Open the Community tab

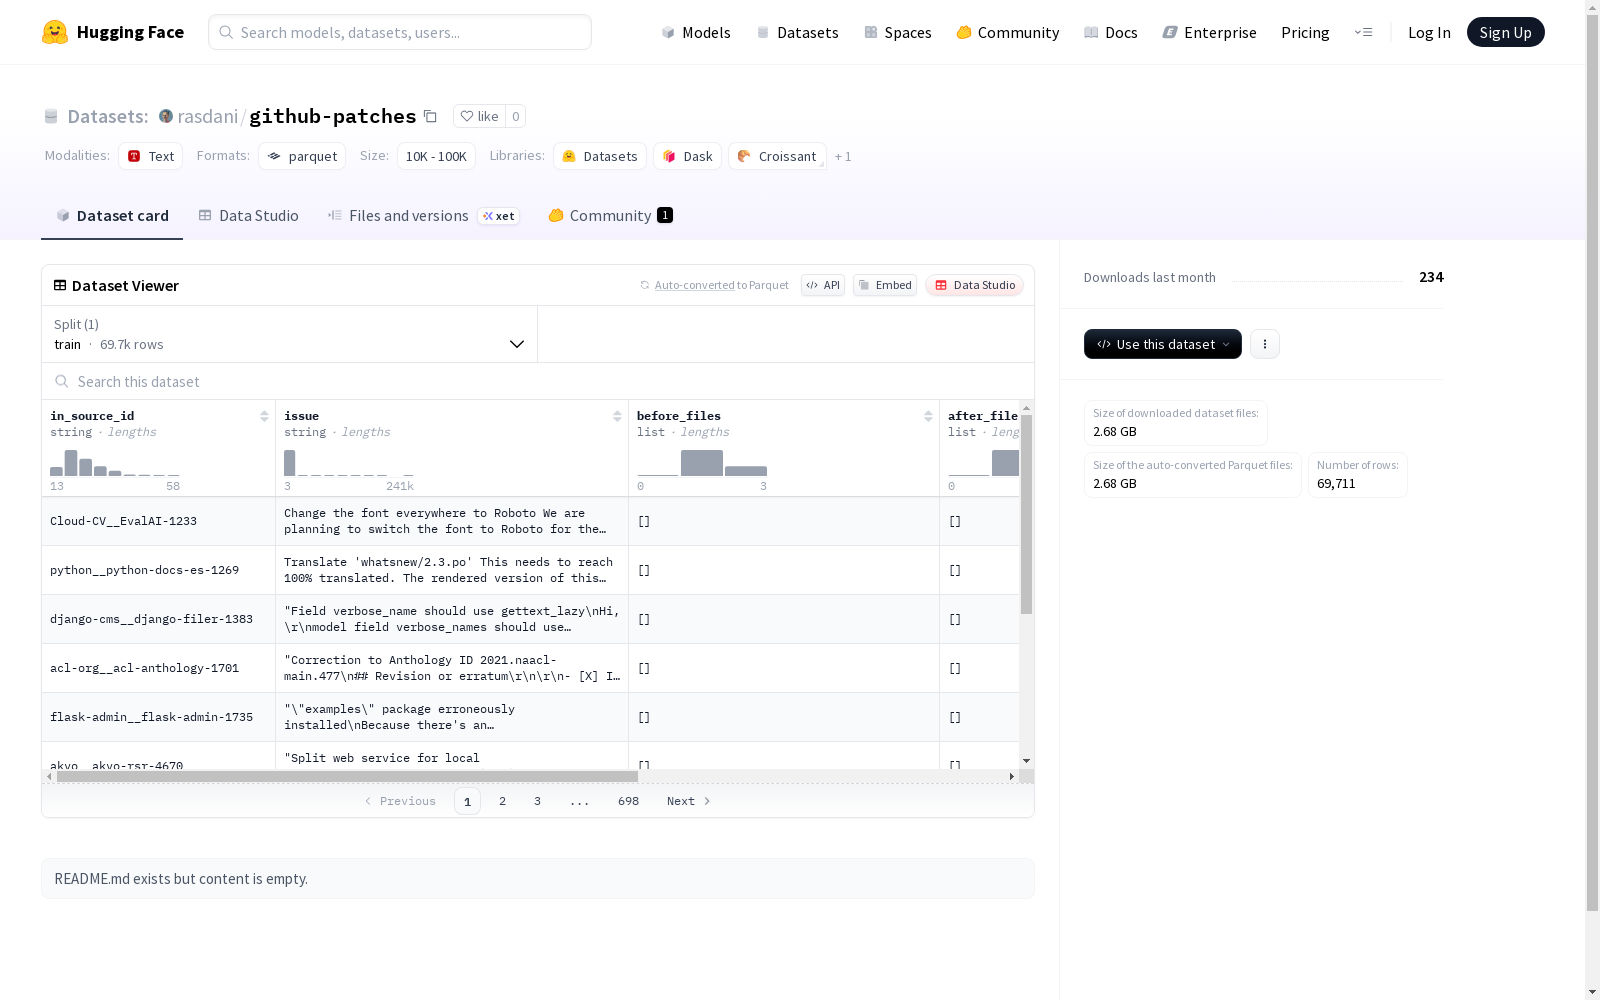610,216
